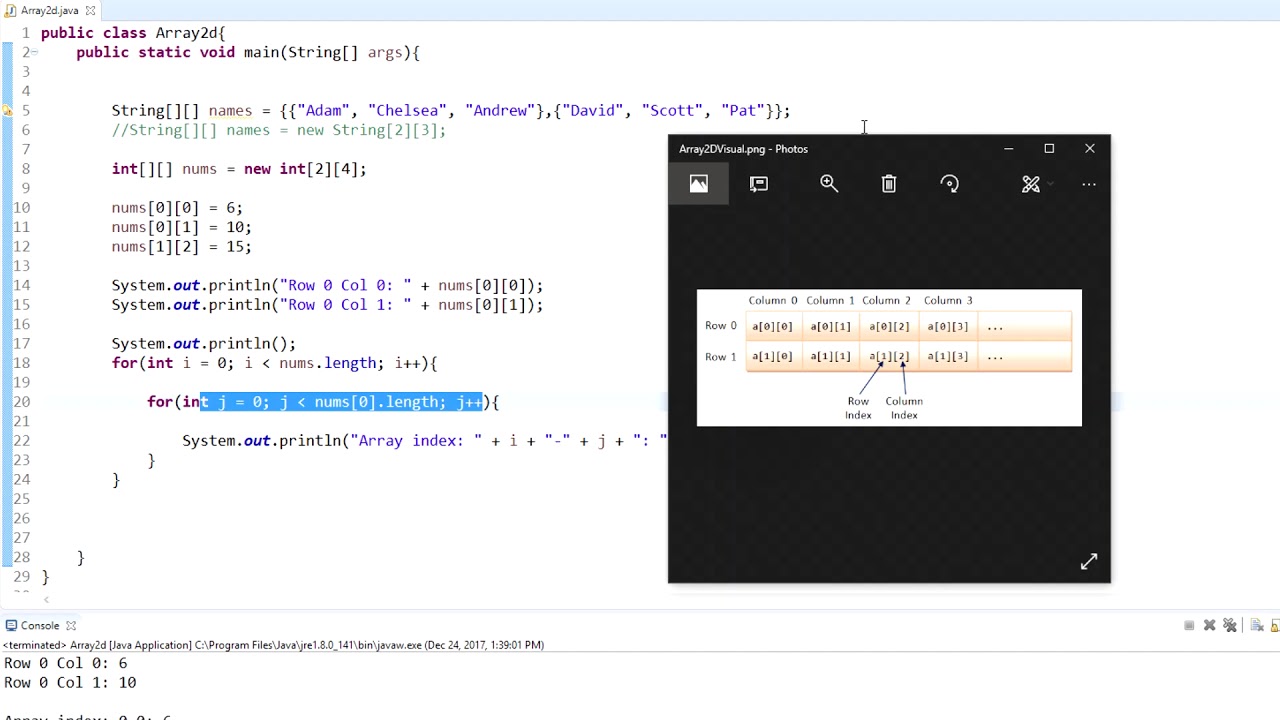Close the Photos window
This screenshot has width=1280, height=720.
[1090, 149]
